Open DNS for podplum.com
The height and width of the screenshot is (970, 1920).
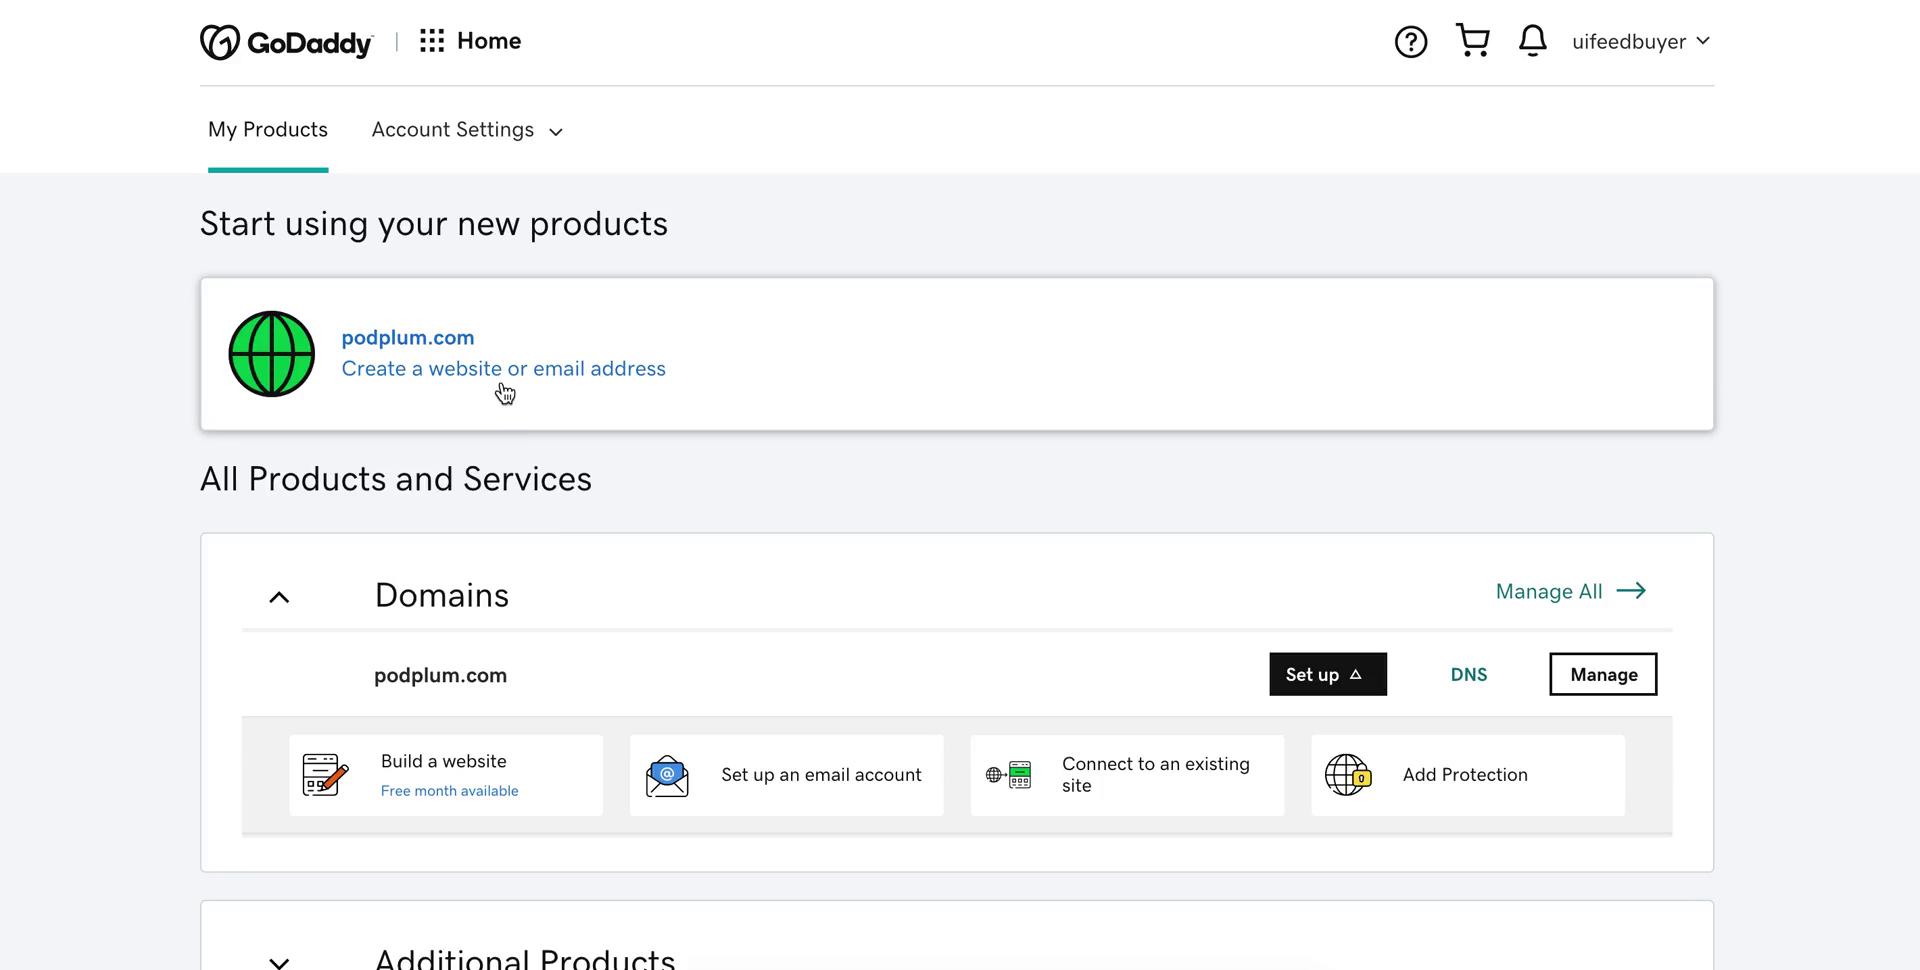pyautogui.click(x=1469, y=675)
